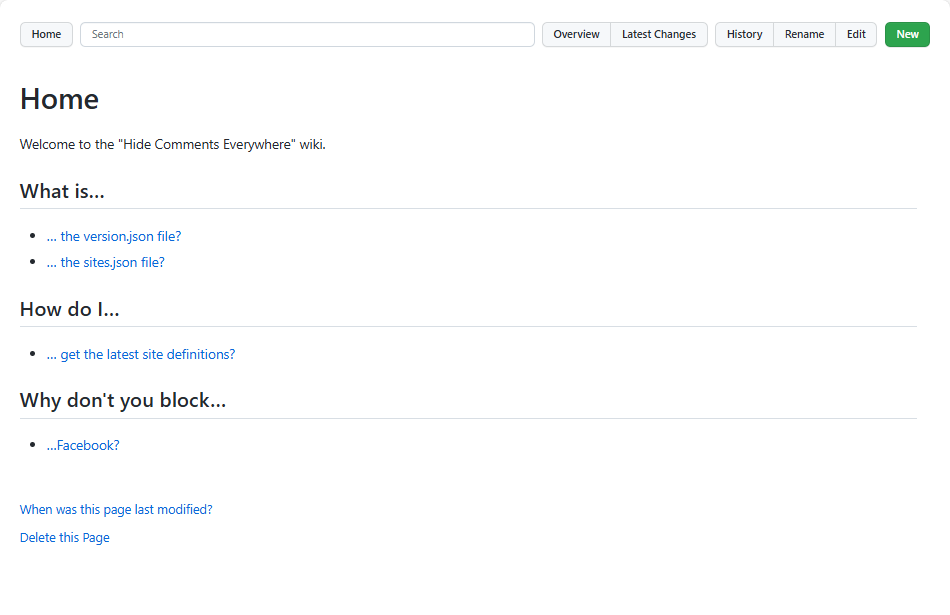Screen dimensions: 950x615
Task: Click the 'Delete this Page' link
Action: (x=65, y=538)
